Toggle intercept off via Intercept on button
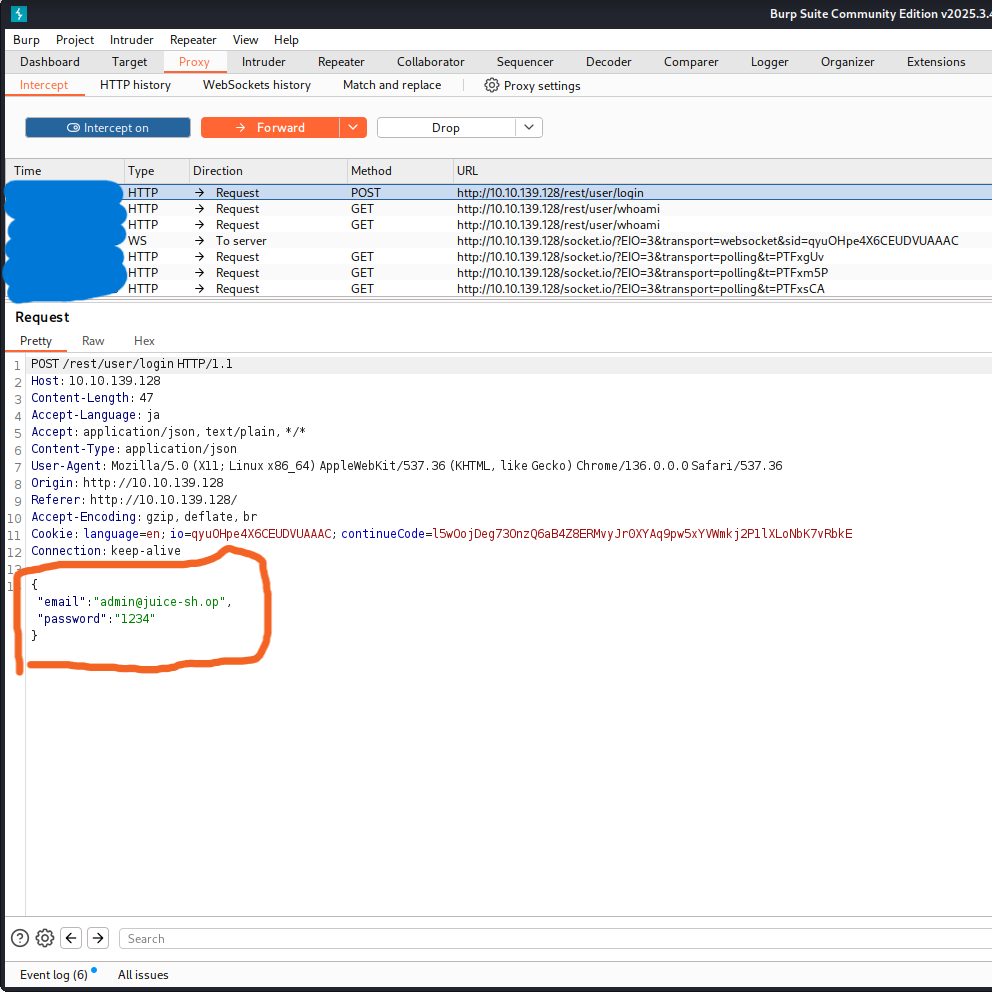 click(107, 127)
